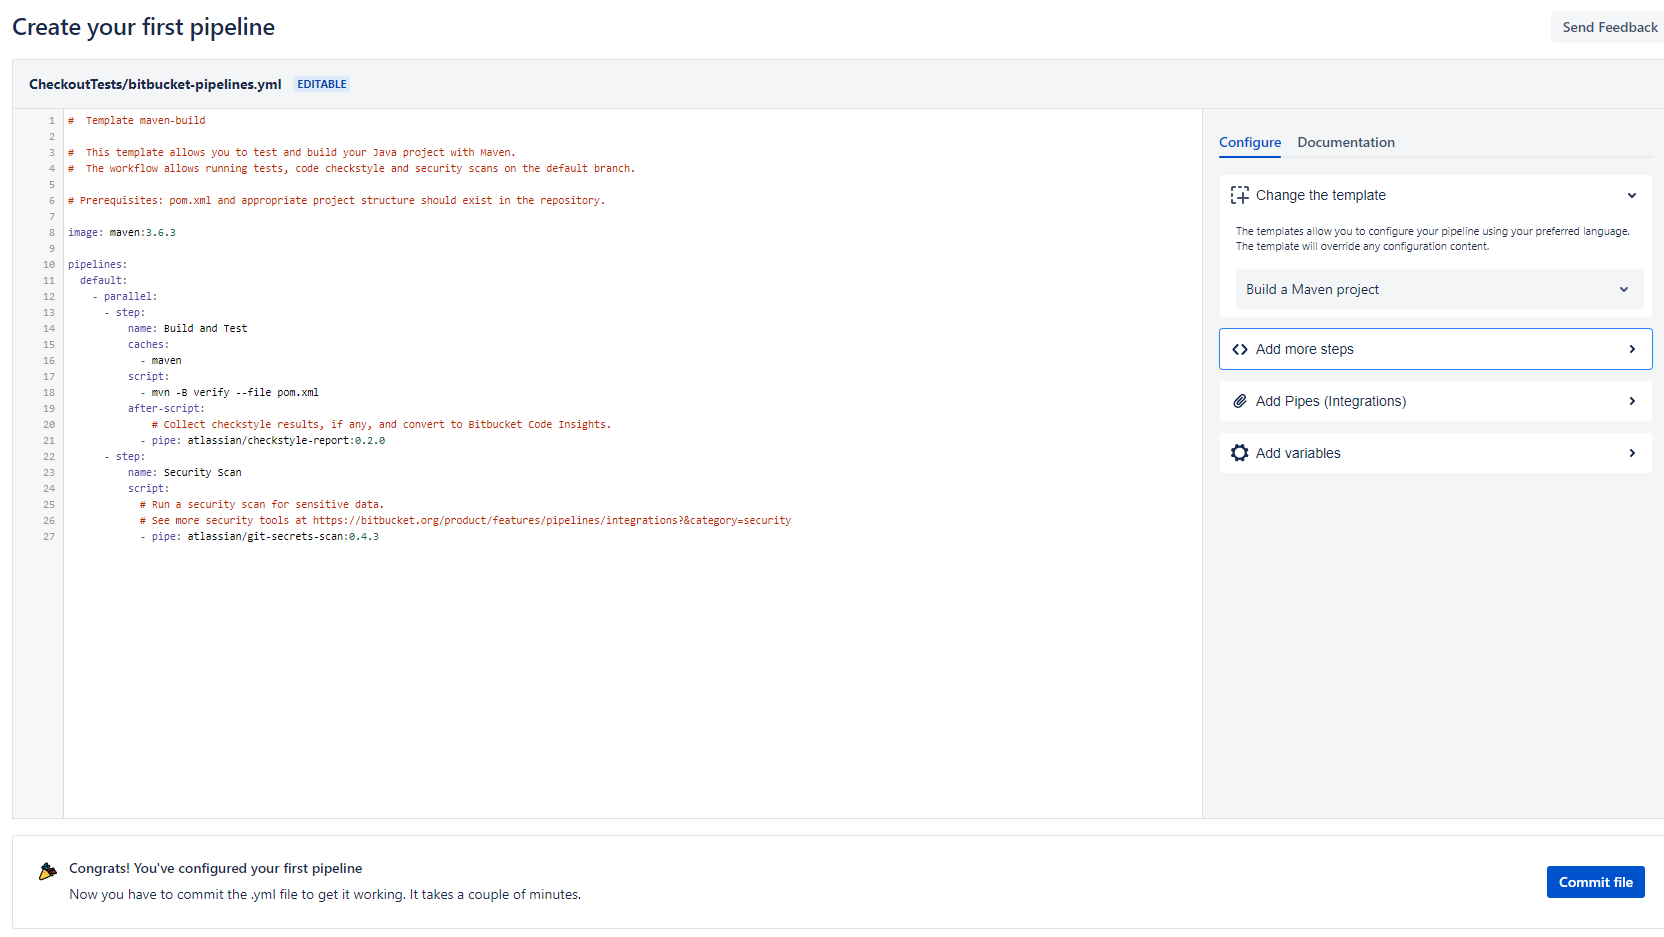
Task: Select the Configure tab
Action: click(1249, 142)
